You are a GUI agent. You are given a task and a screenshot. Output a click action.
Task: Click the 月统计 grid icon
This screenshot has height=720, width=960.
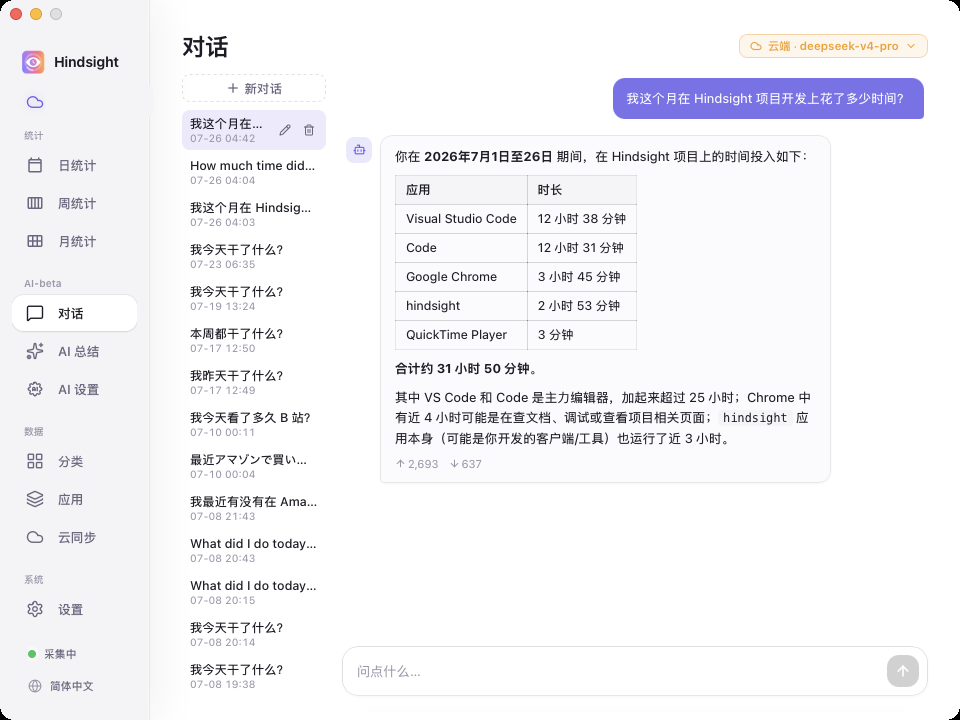(35, 241)
